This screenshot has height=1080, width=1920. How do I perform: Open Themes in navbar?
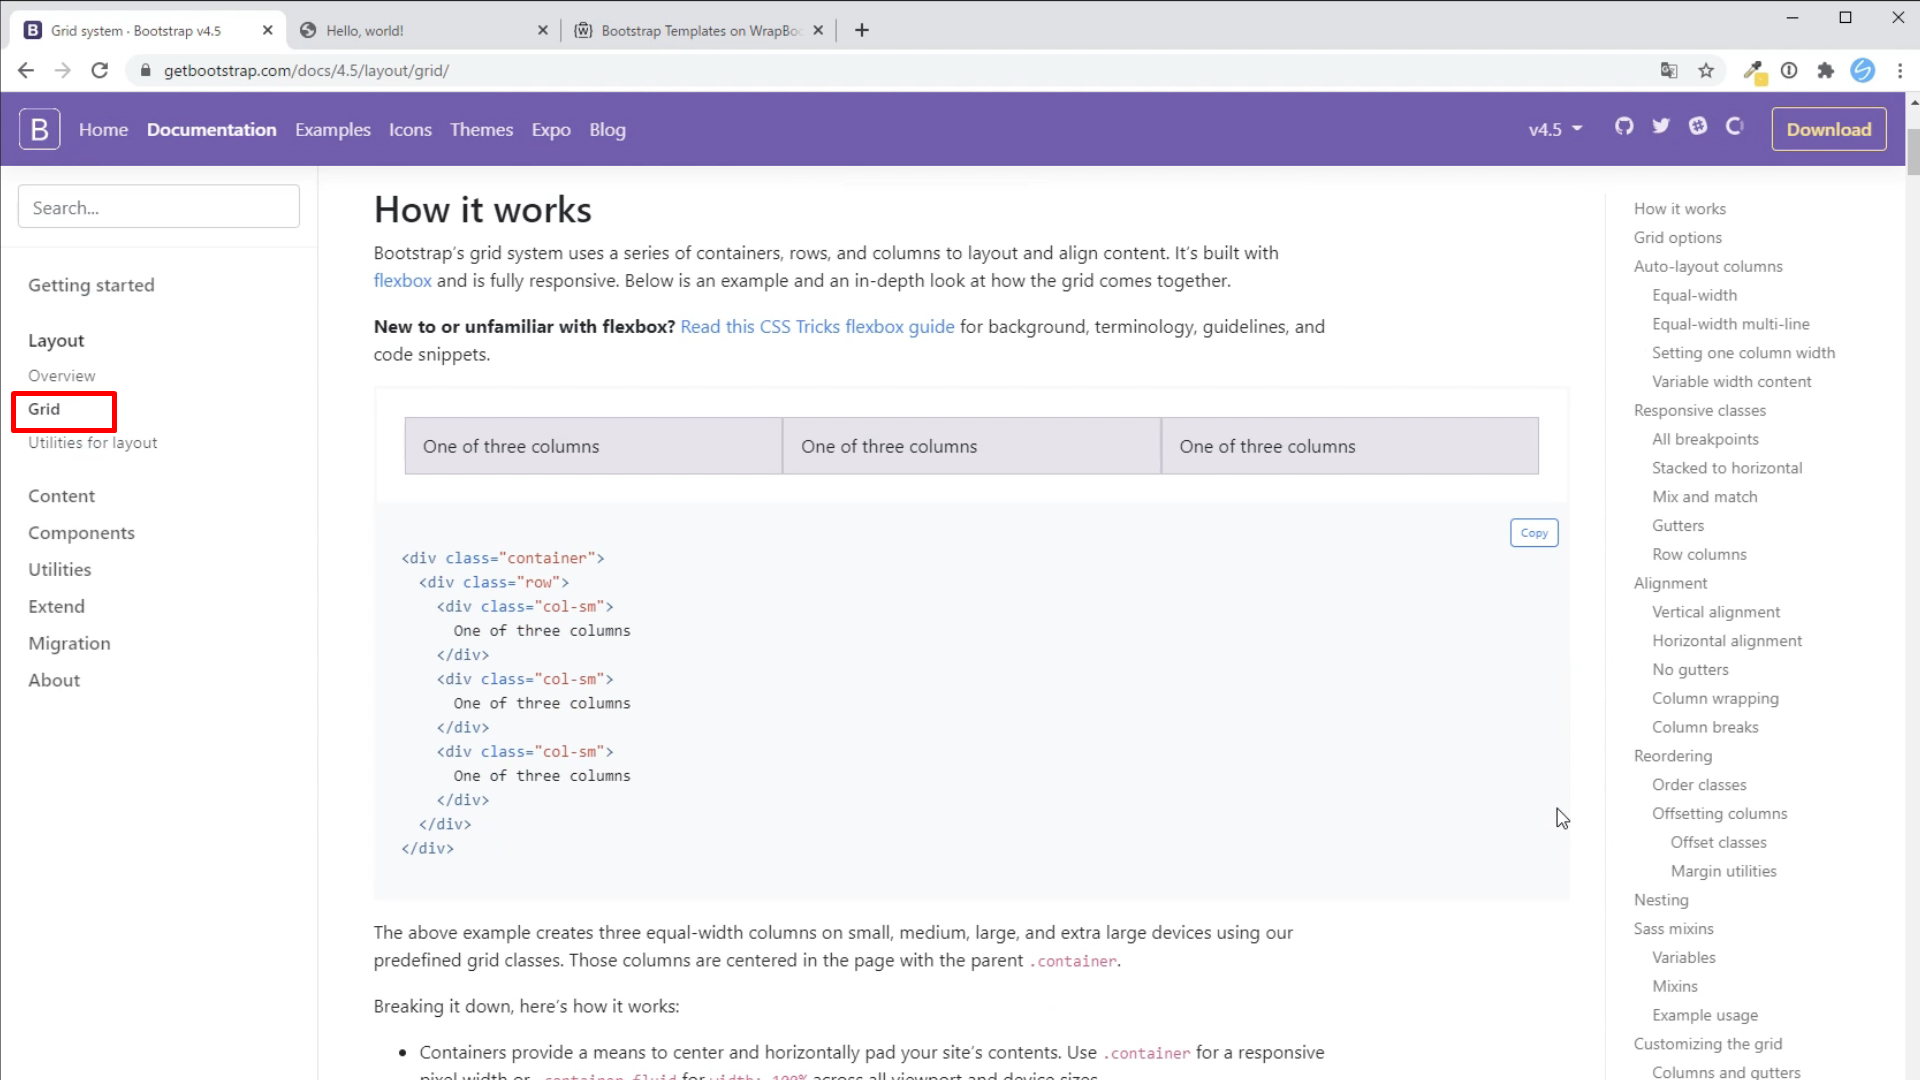tap(481, 129)
